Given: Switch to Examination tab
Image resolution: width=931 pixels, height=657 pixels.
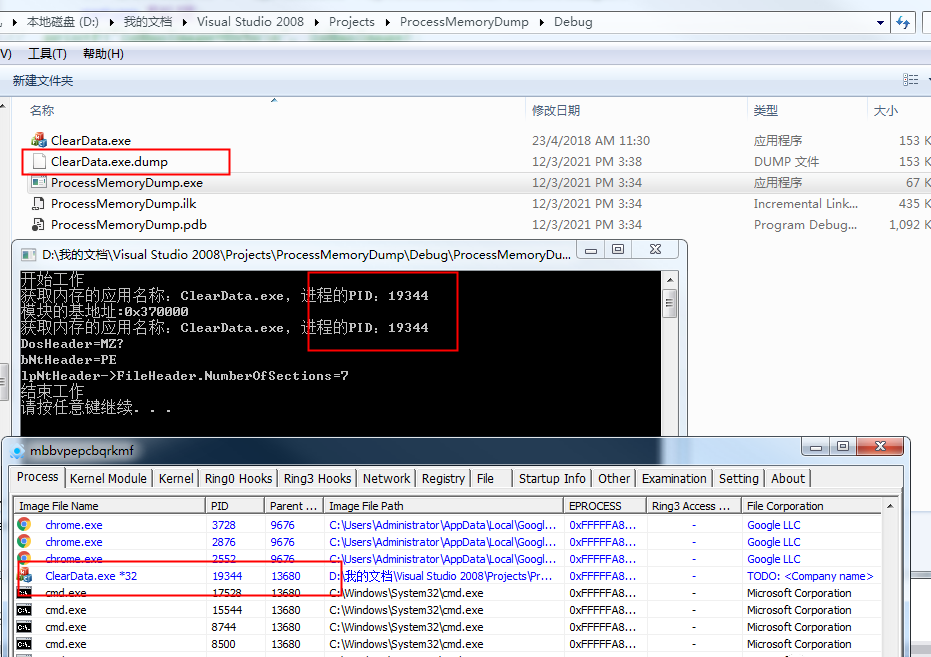Looking at the screenshot, I should click(674, 478).
